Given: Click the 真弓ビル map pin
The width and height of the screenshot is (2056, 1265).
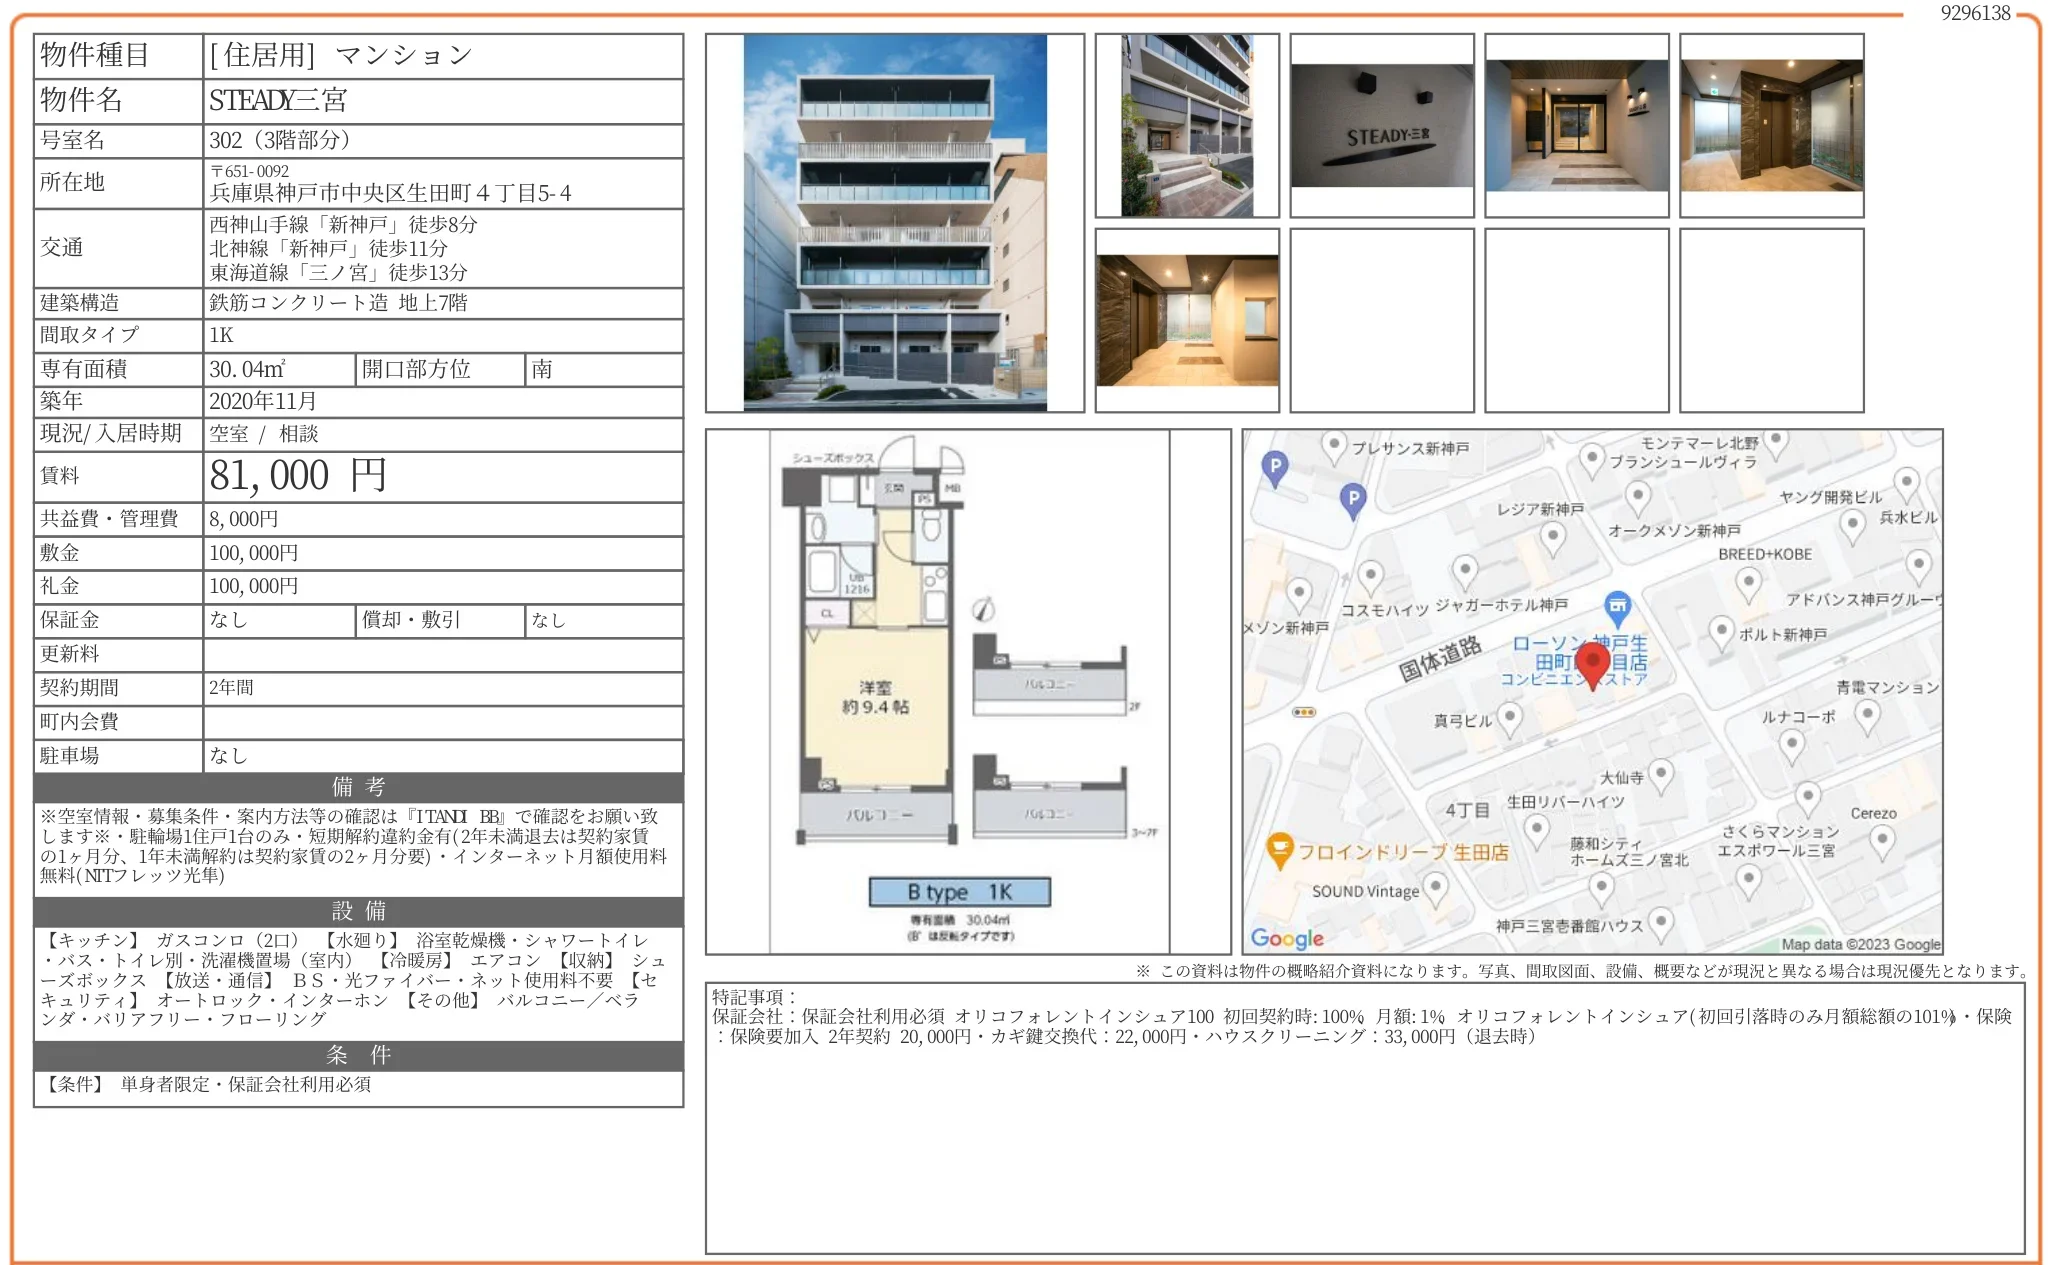Looking at the screenshot, I should point(1510,716).
